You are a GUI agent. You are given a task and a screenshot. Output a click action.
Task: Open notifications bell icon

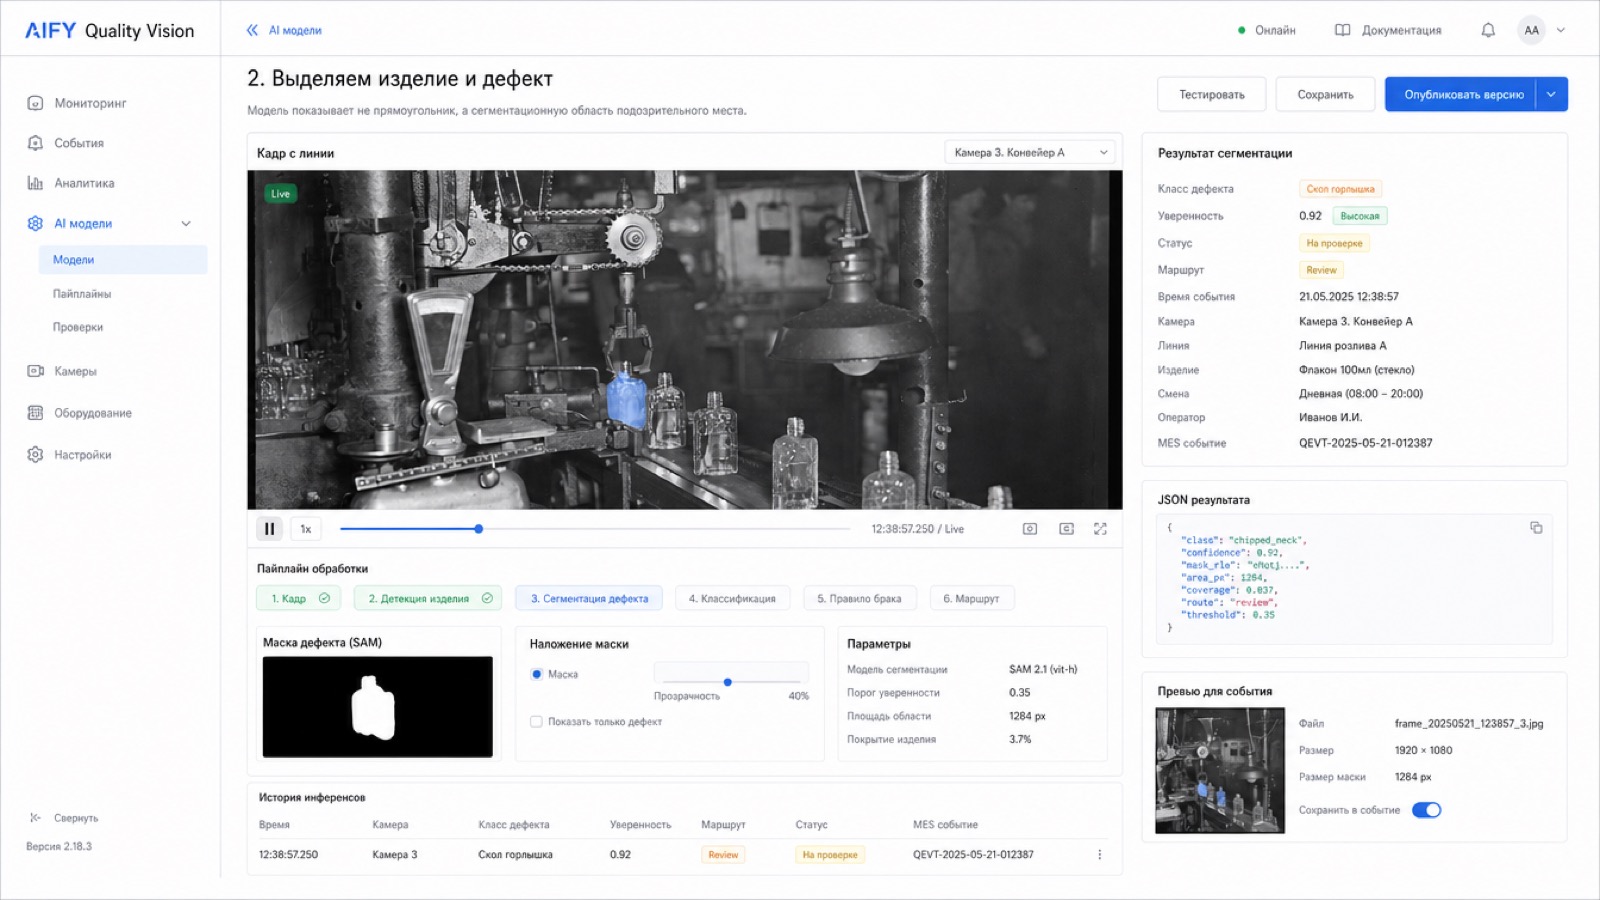1488,30
